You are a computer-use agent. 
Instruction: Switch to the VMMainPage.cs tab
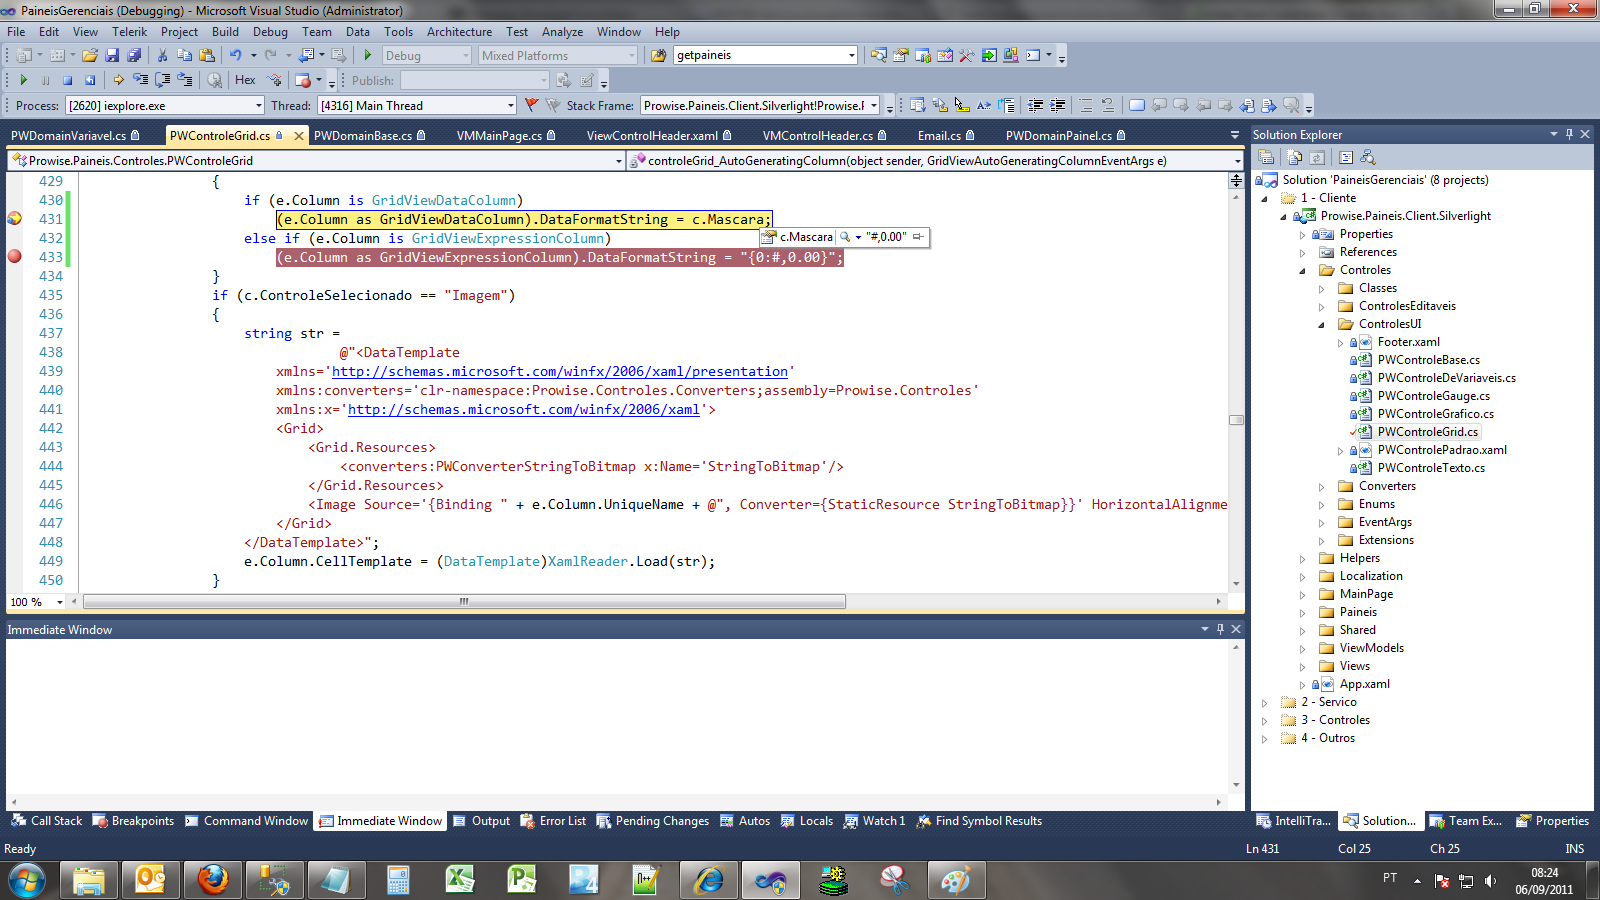[499, 136]
